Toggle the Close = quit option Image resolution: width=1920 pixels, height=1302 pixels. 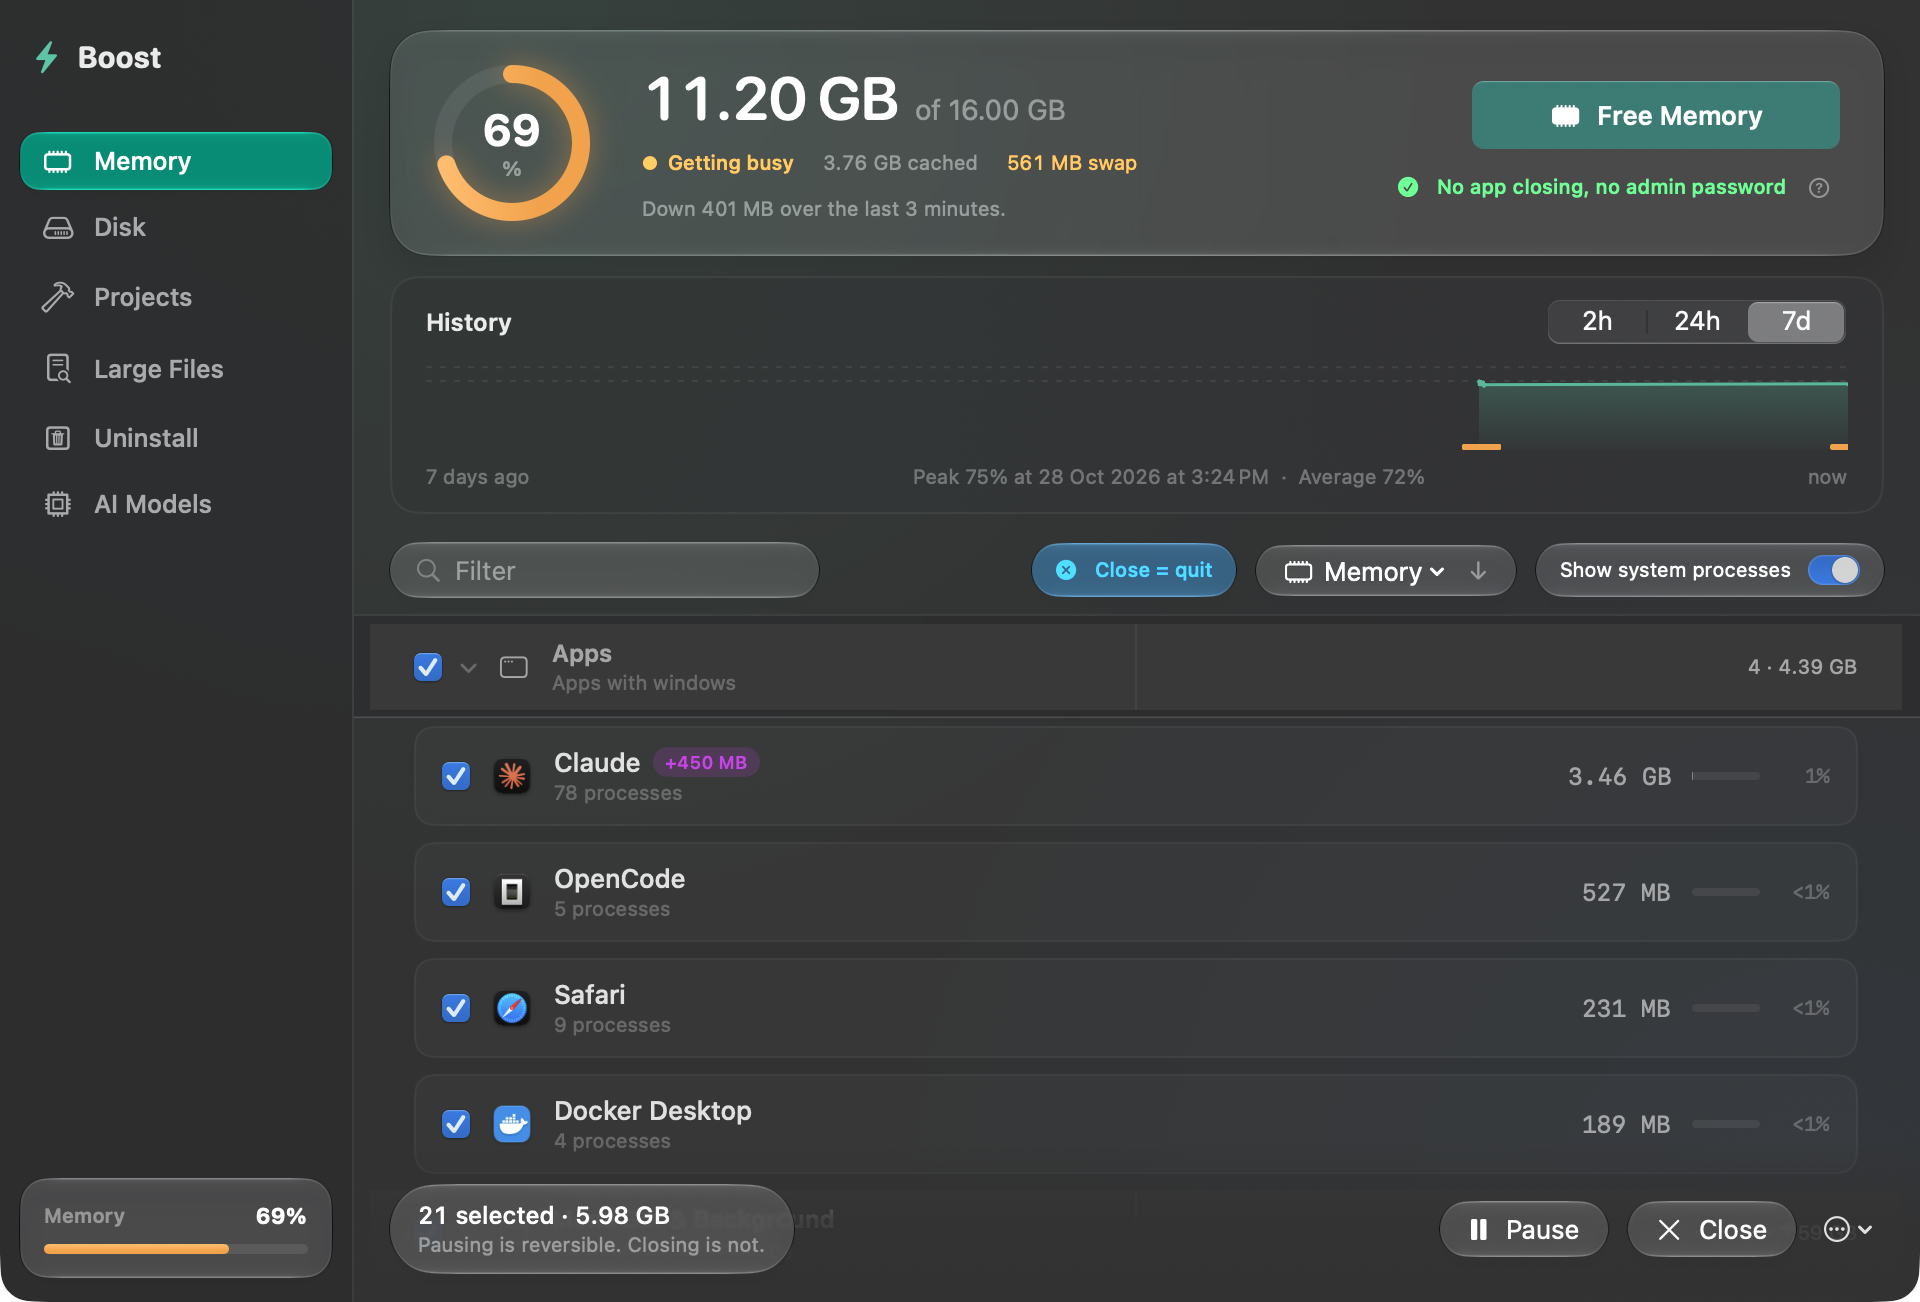point(1133,570)
